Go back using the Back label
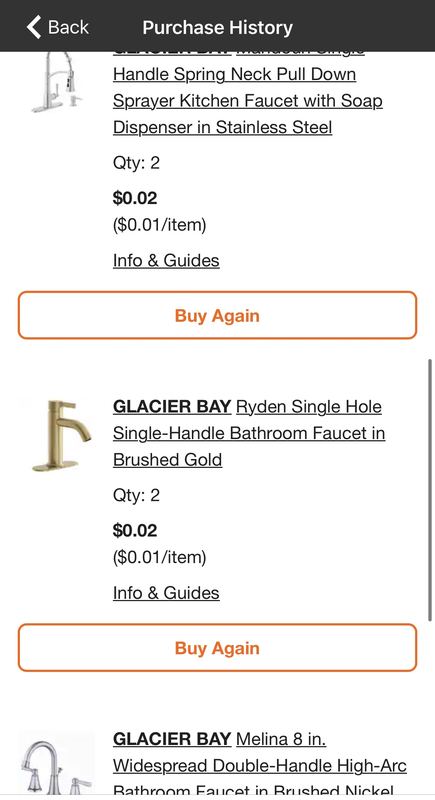The width and height of the screenshot is (435, 800). (x=68, y=27)
